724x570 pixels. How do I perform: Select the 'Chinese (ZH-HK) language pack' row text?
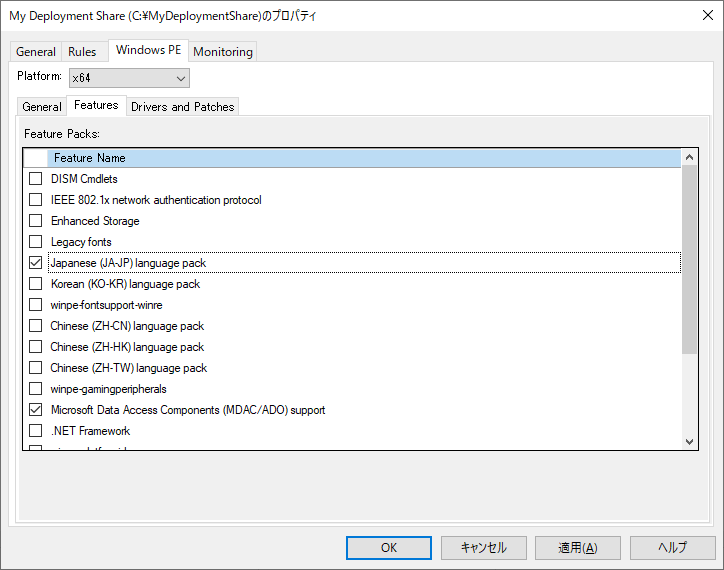(127, 347)
